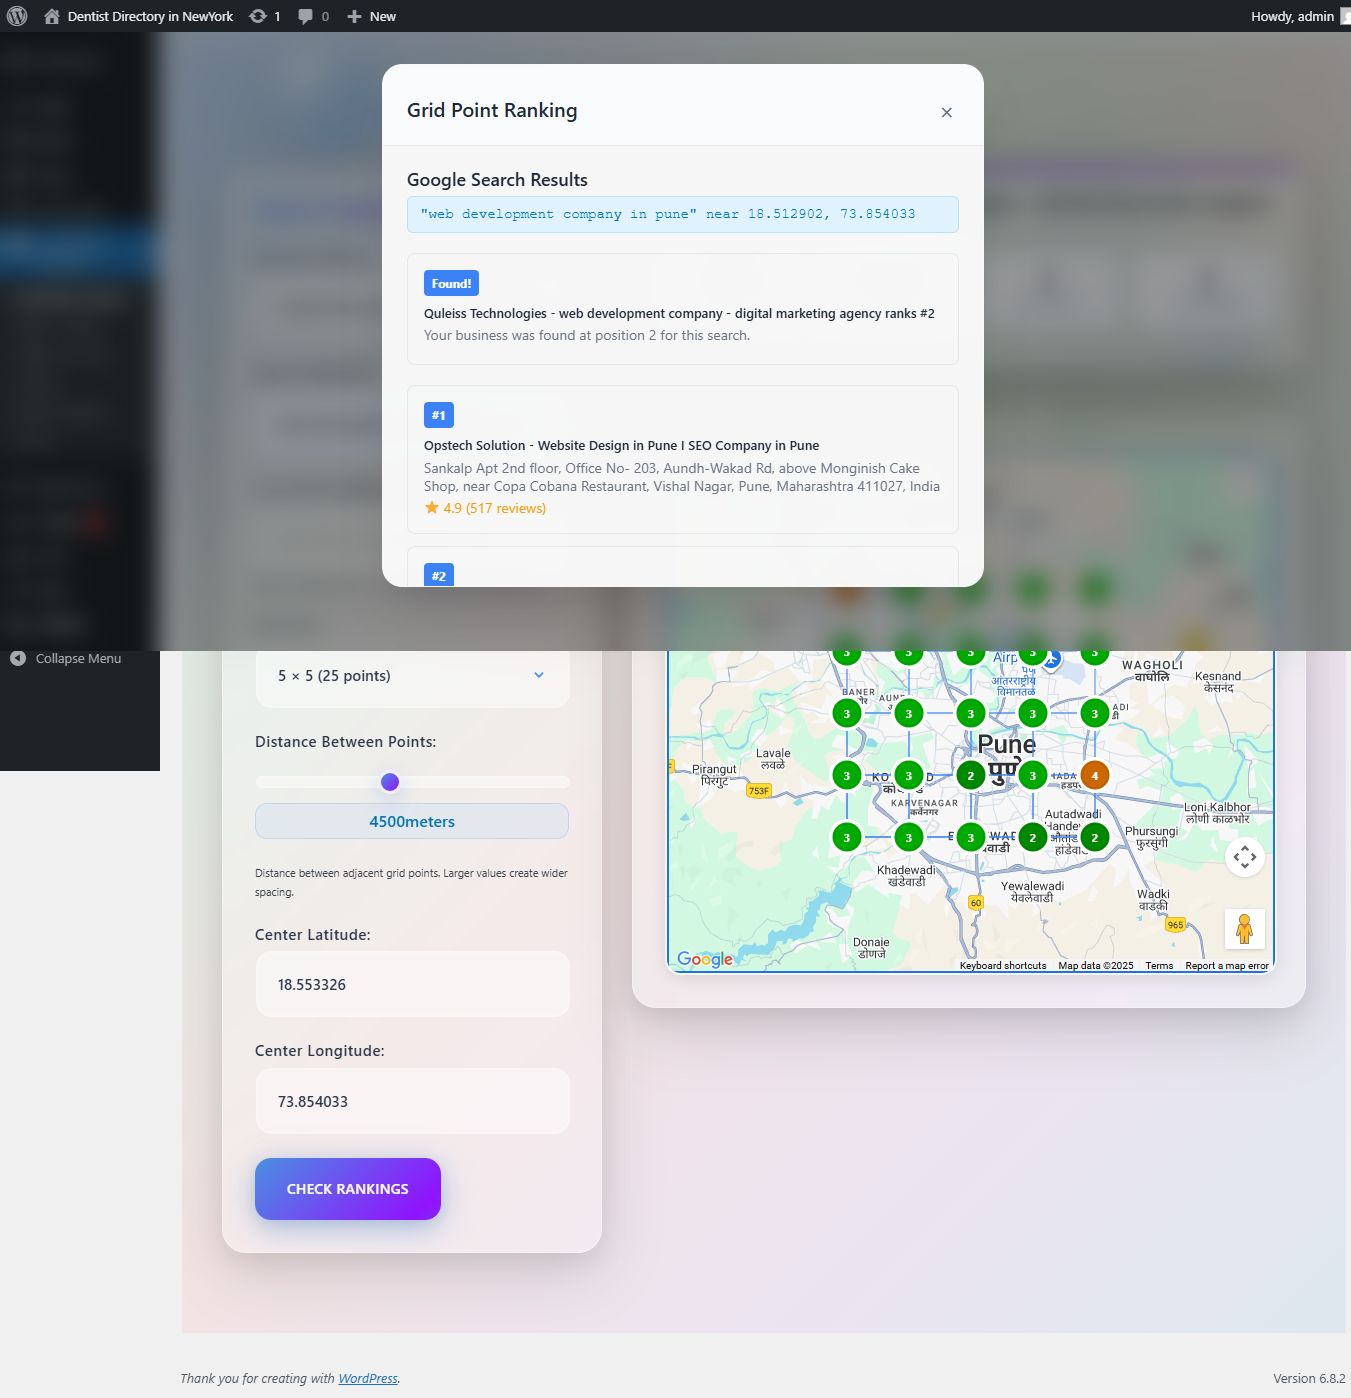The height and width of the screenshot is (1398, 1351).
Task: Collapse the WordPress admin menu
Action: [66, 658]
